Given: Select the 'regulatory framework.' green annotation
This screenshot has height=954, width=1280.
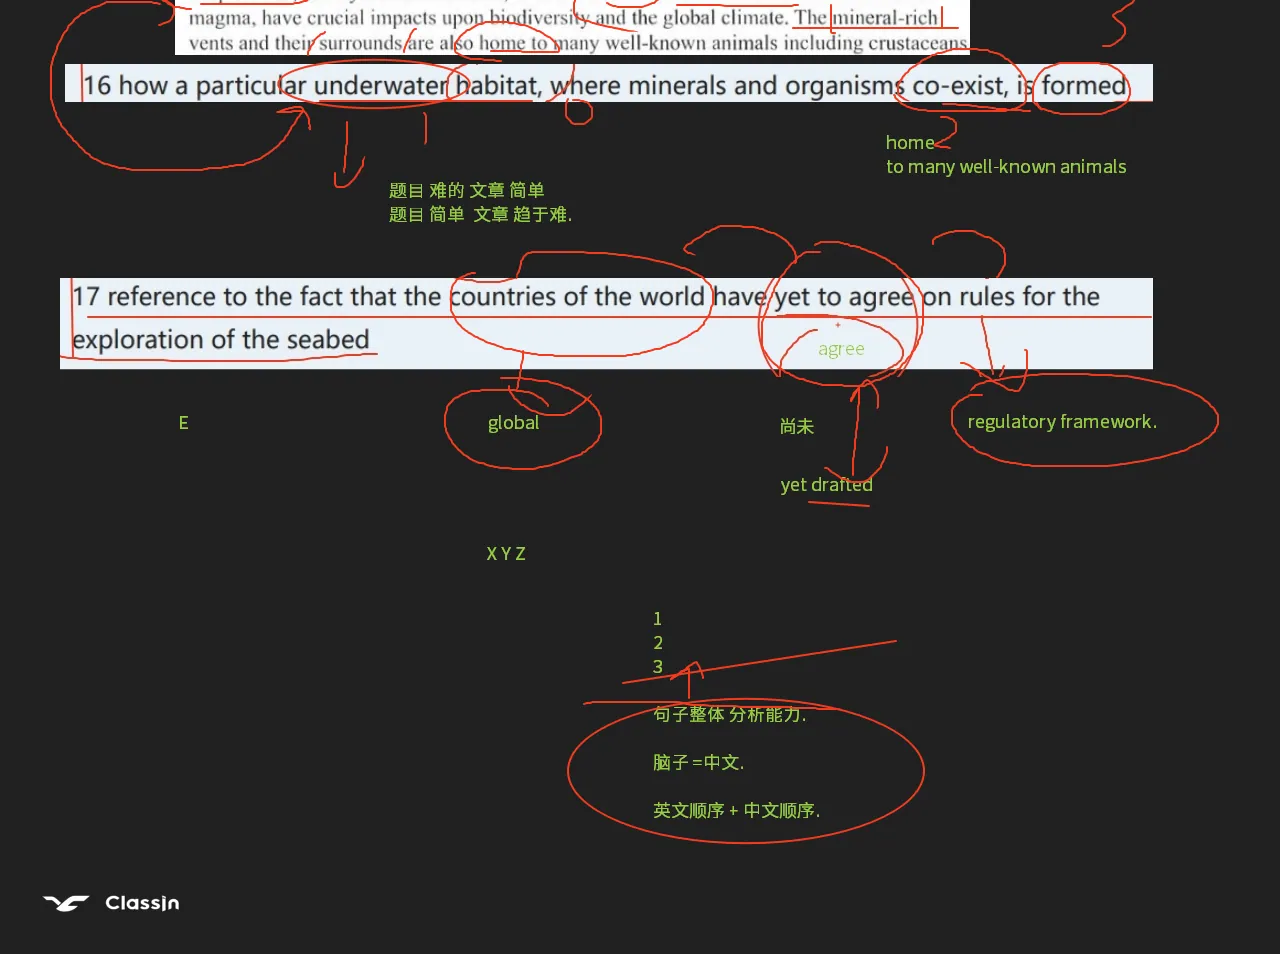Looking at the screenshot, I should click(x=1062, y=422).
